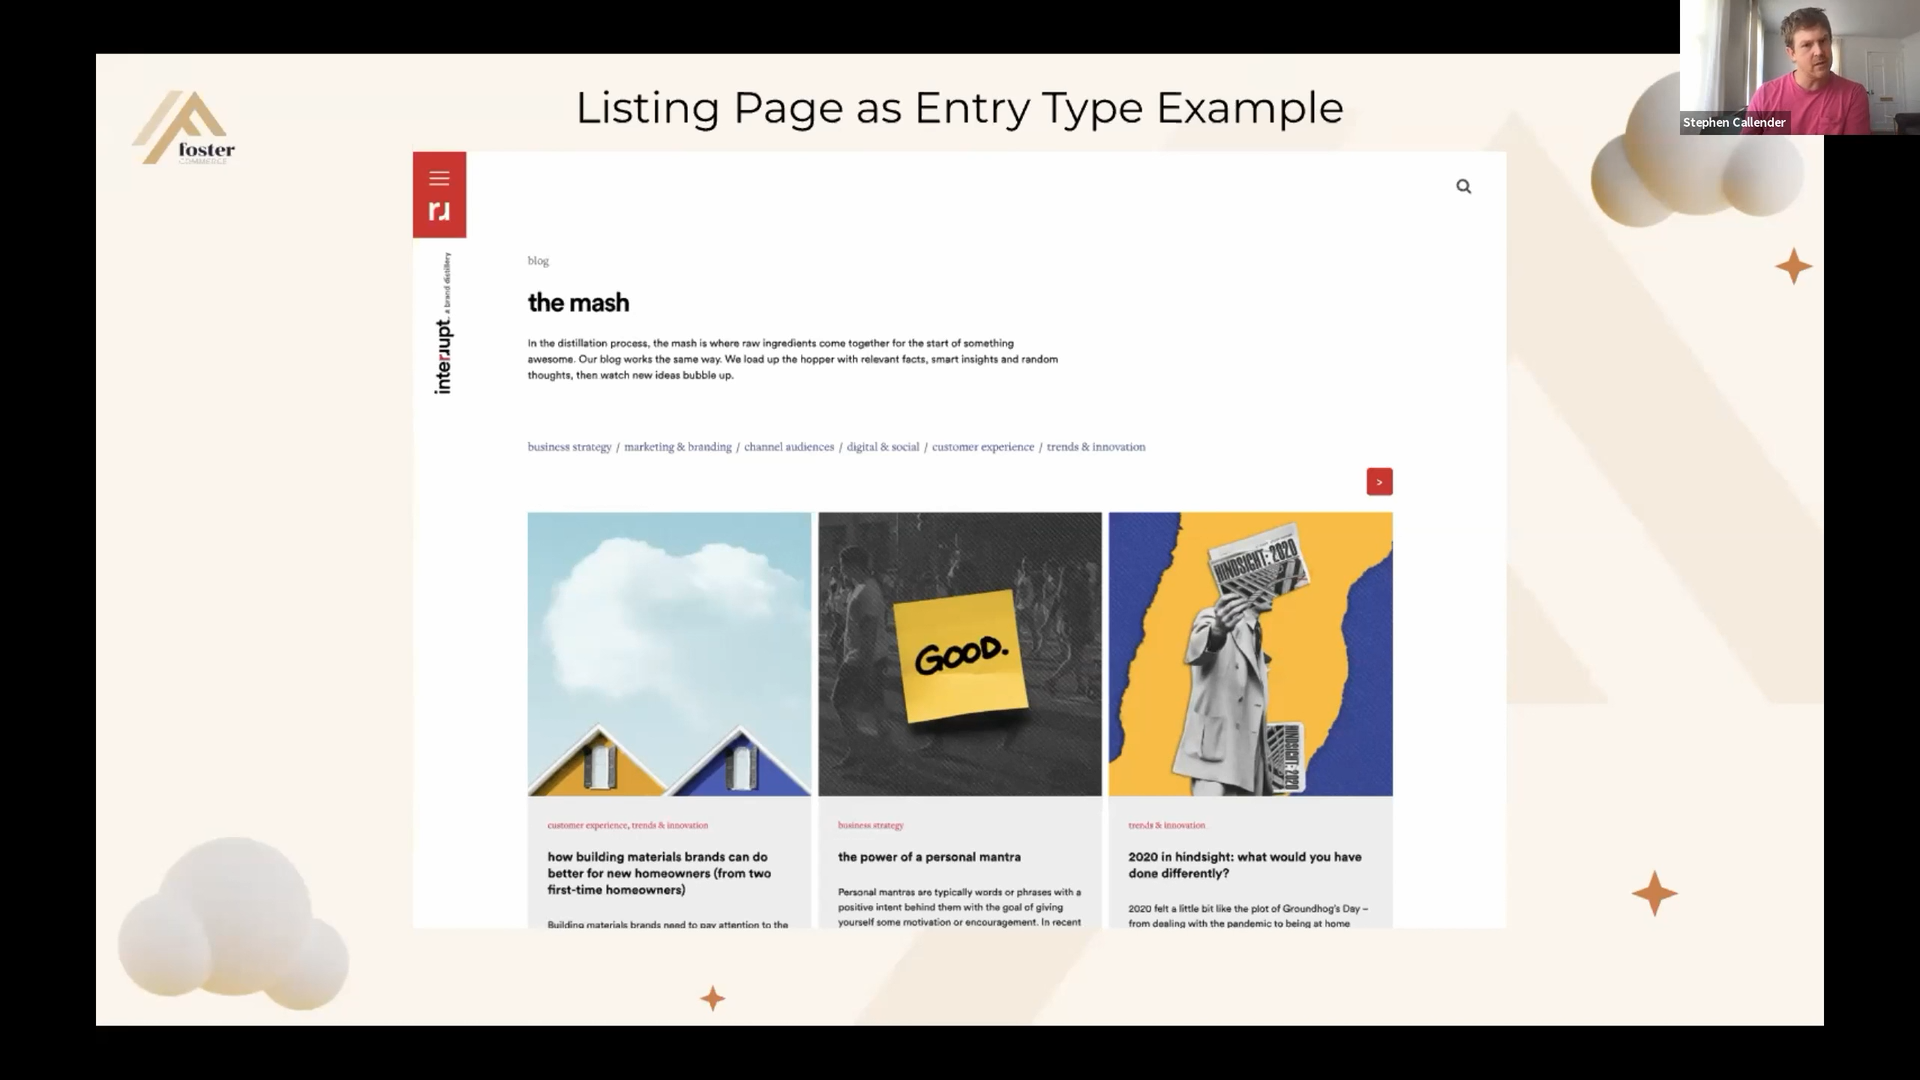This screenshot has width=1920, height=1080.
Task: Select Stephen Callender's webcam thumbnail
Action: coord(1799,67)
